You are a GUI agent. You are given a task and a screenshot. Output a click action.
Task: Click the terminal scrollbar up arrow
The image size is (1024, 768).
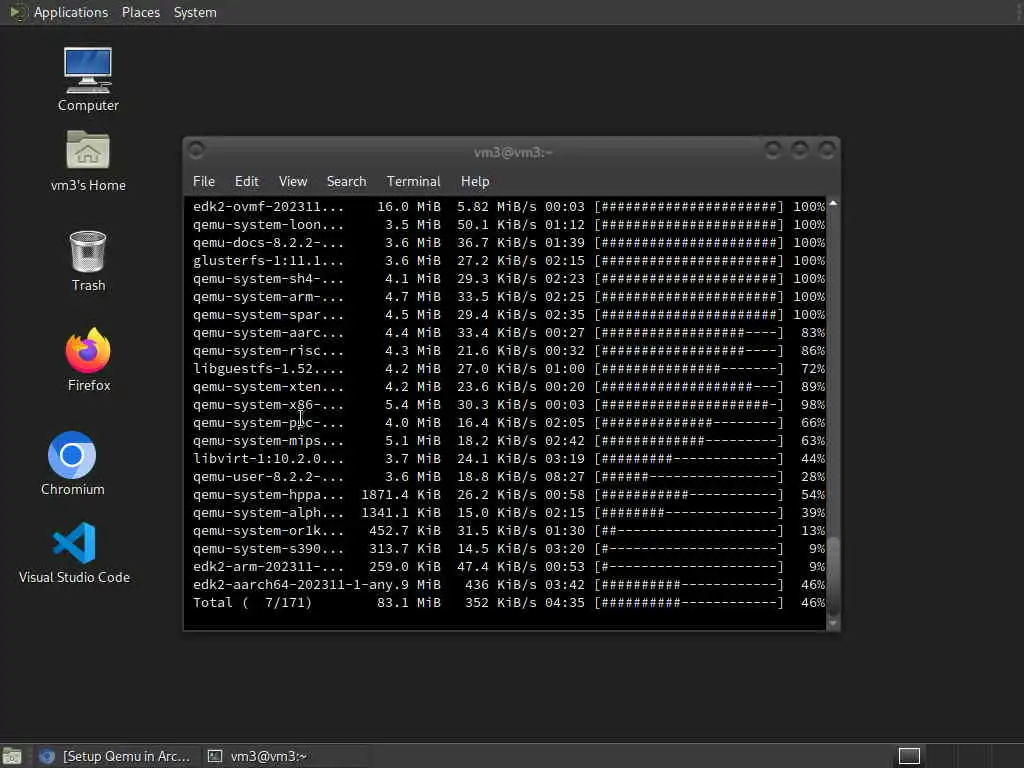[x=833, y=204]
